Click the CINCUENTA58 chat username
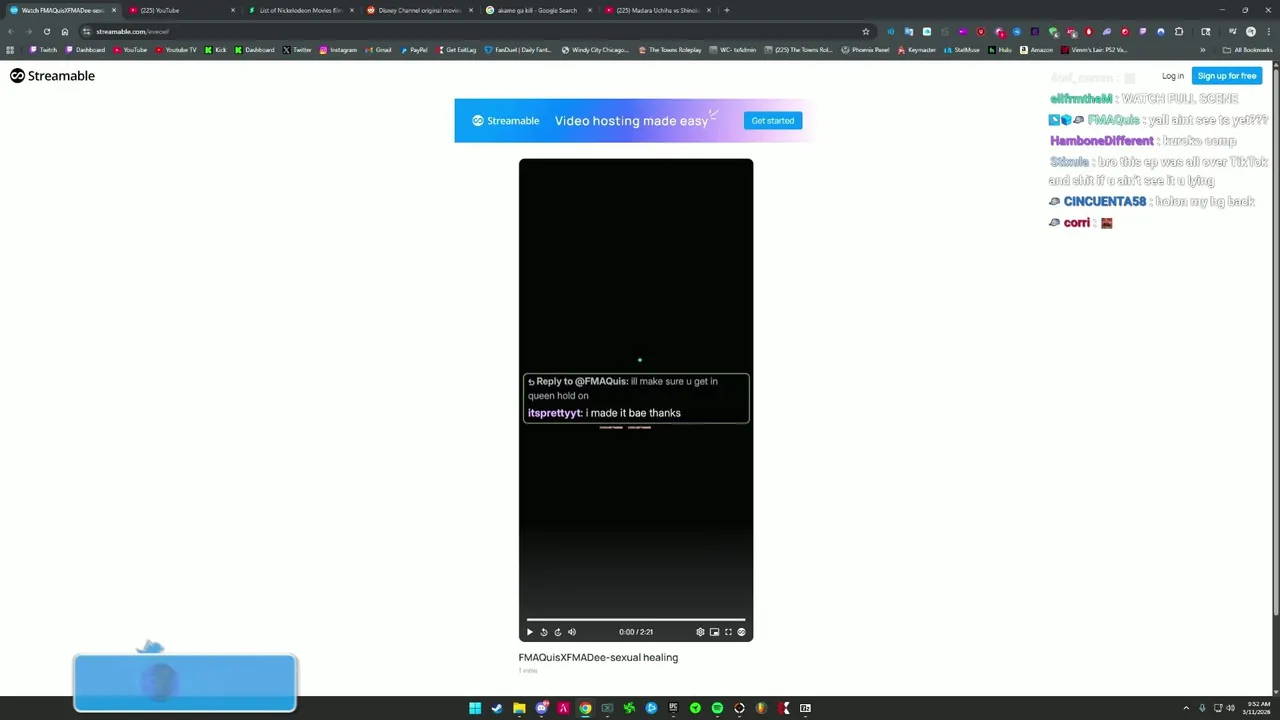 point(1105,202)
